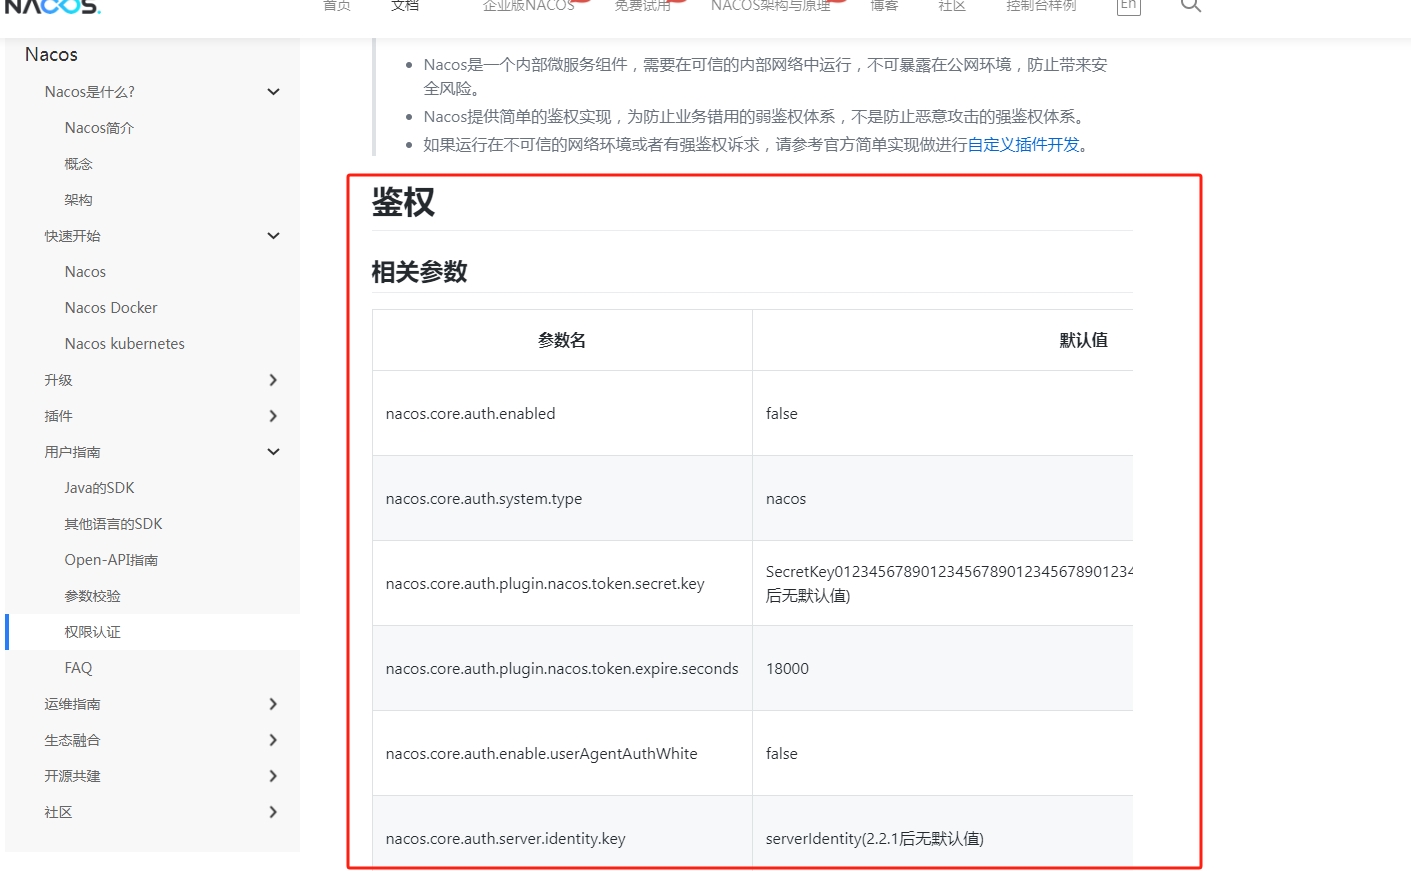
Task: Click the SecretKey default value cell
Action: [x=943, y=583]
